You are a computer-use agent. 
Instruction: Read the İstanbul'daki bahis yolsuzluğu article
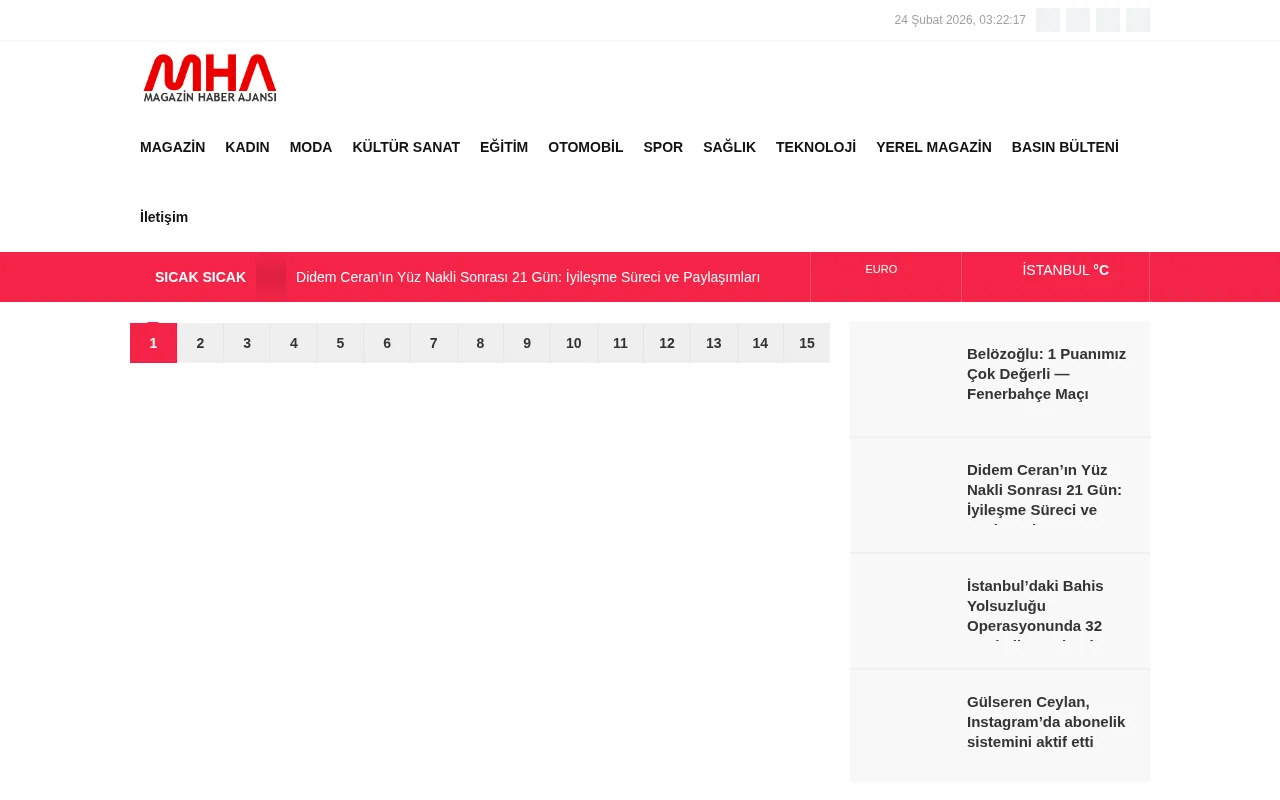1035,605
